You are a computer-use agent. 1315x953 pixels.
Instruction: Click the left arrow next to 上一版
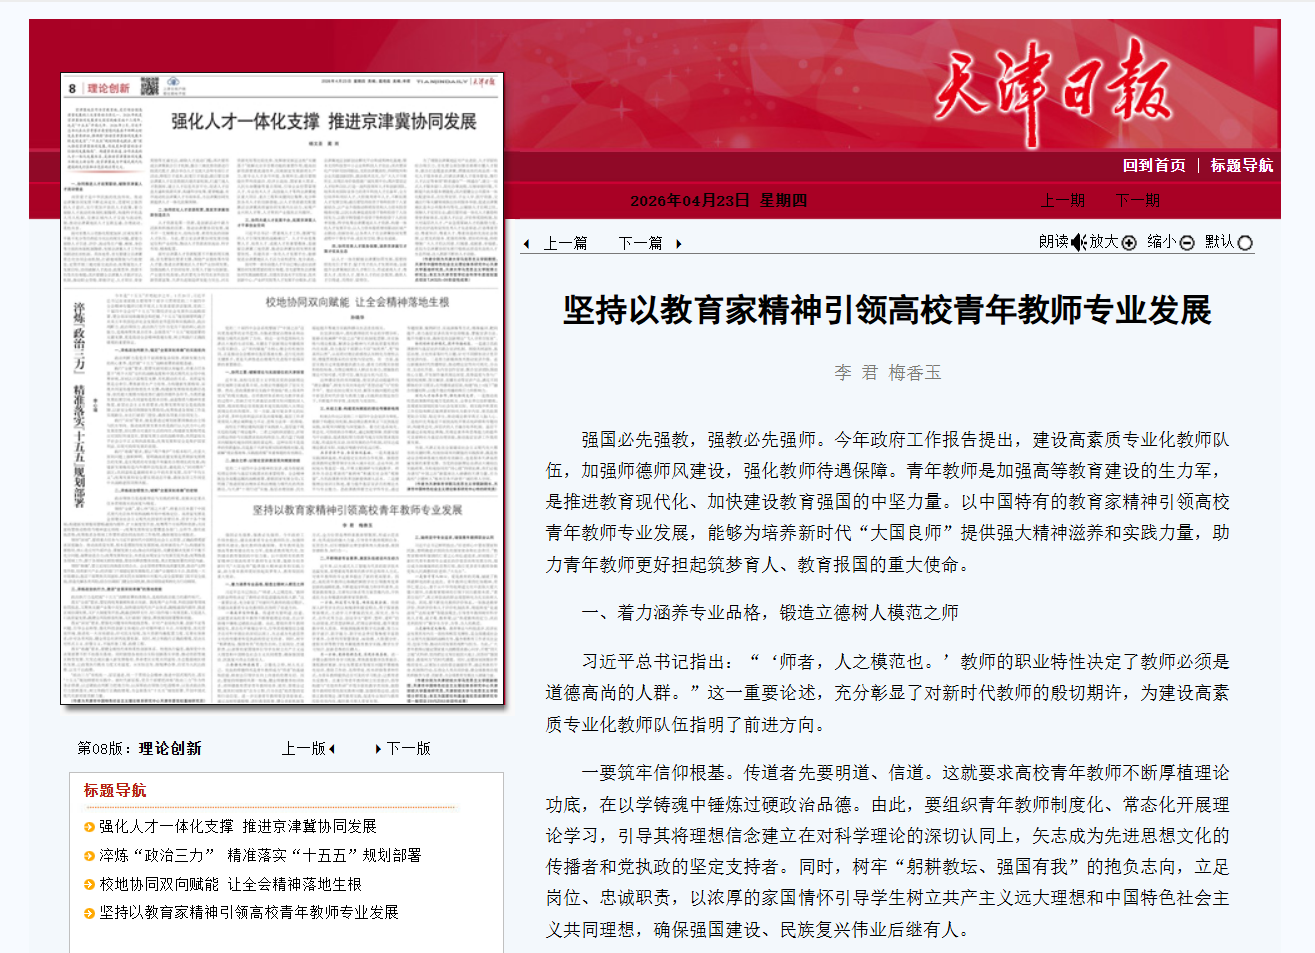tap(332, 749)
